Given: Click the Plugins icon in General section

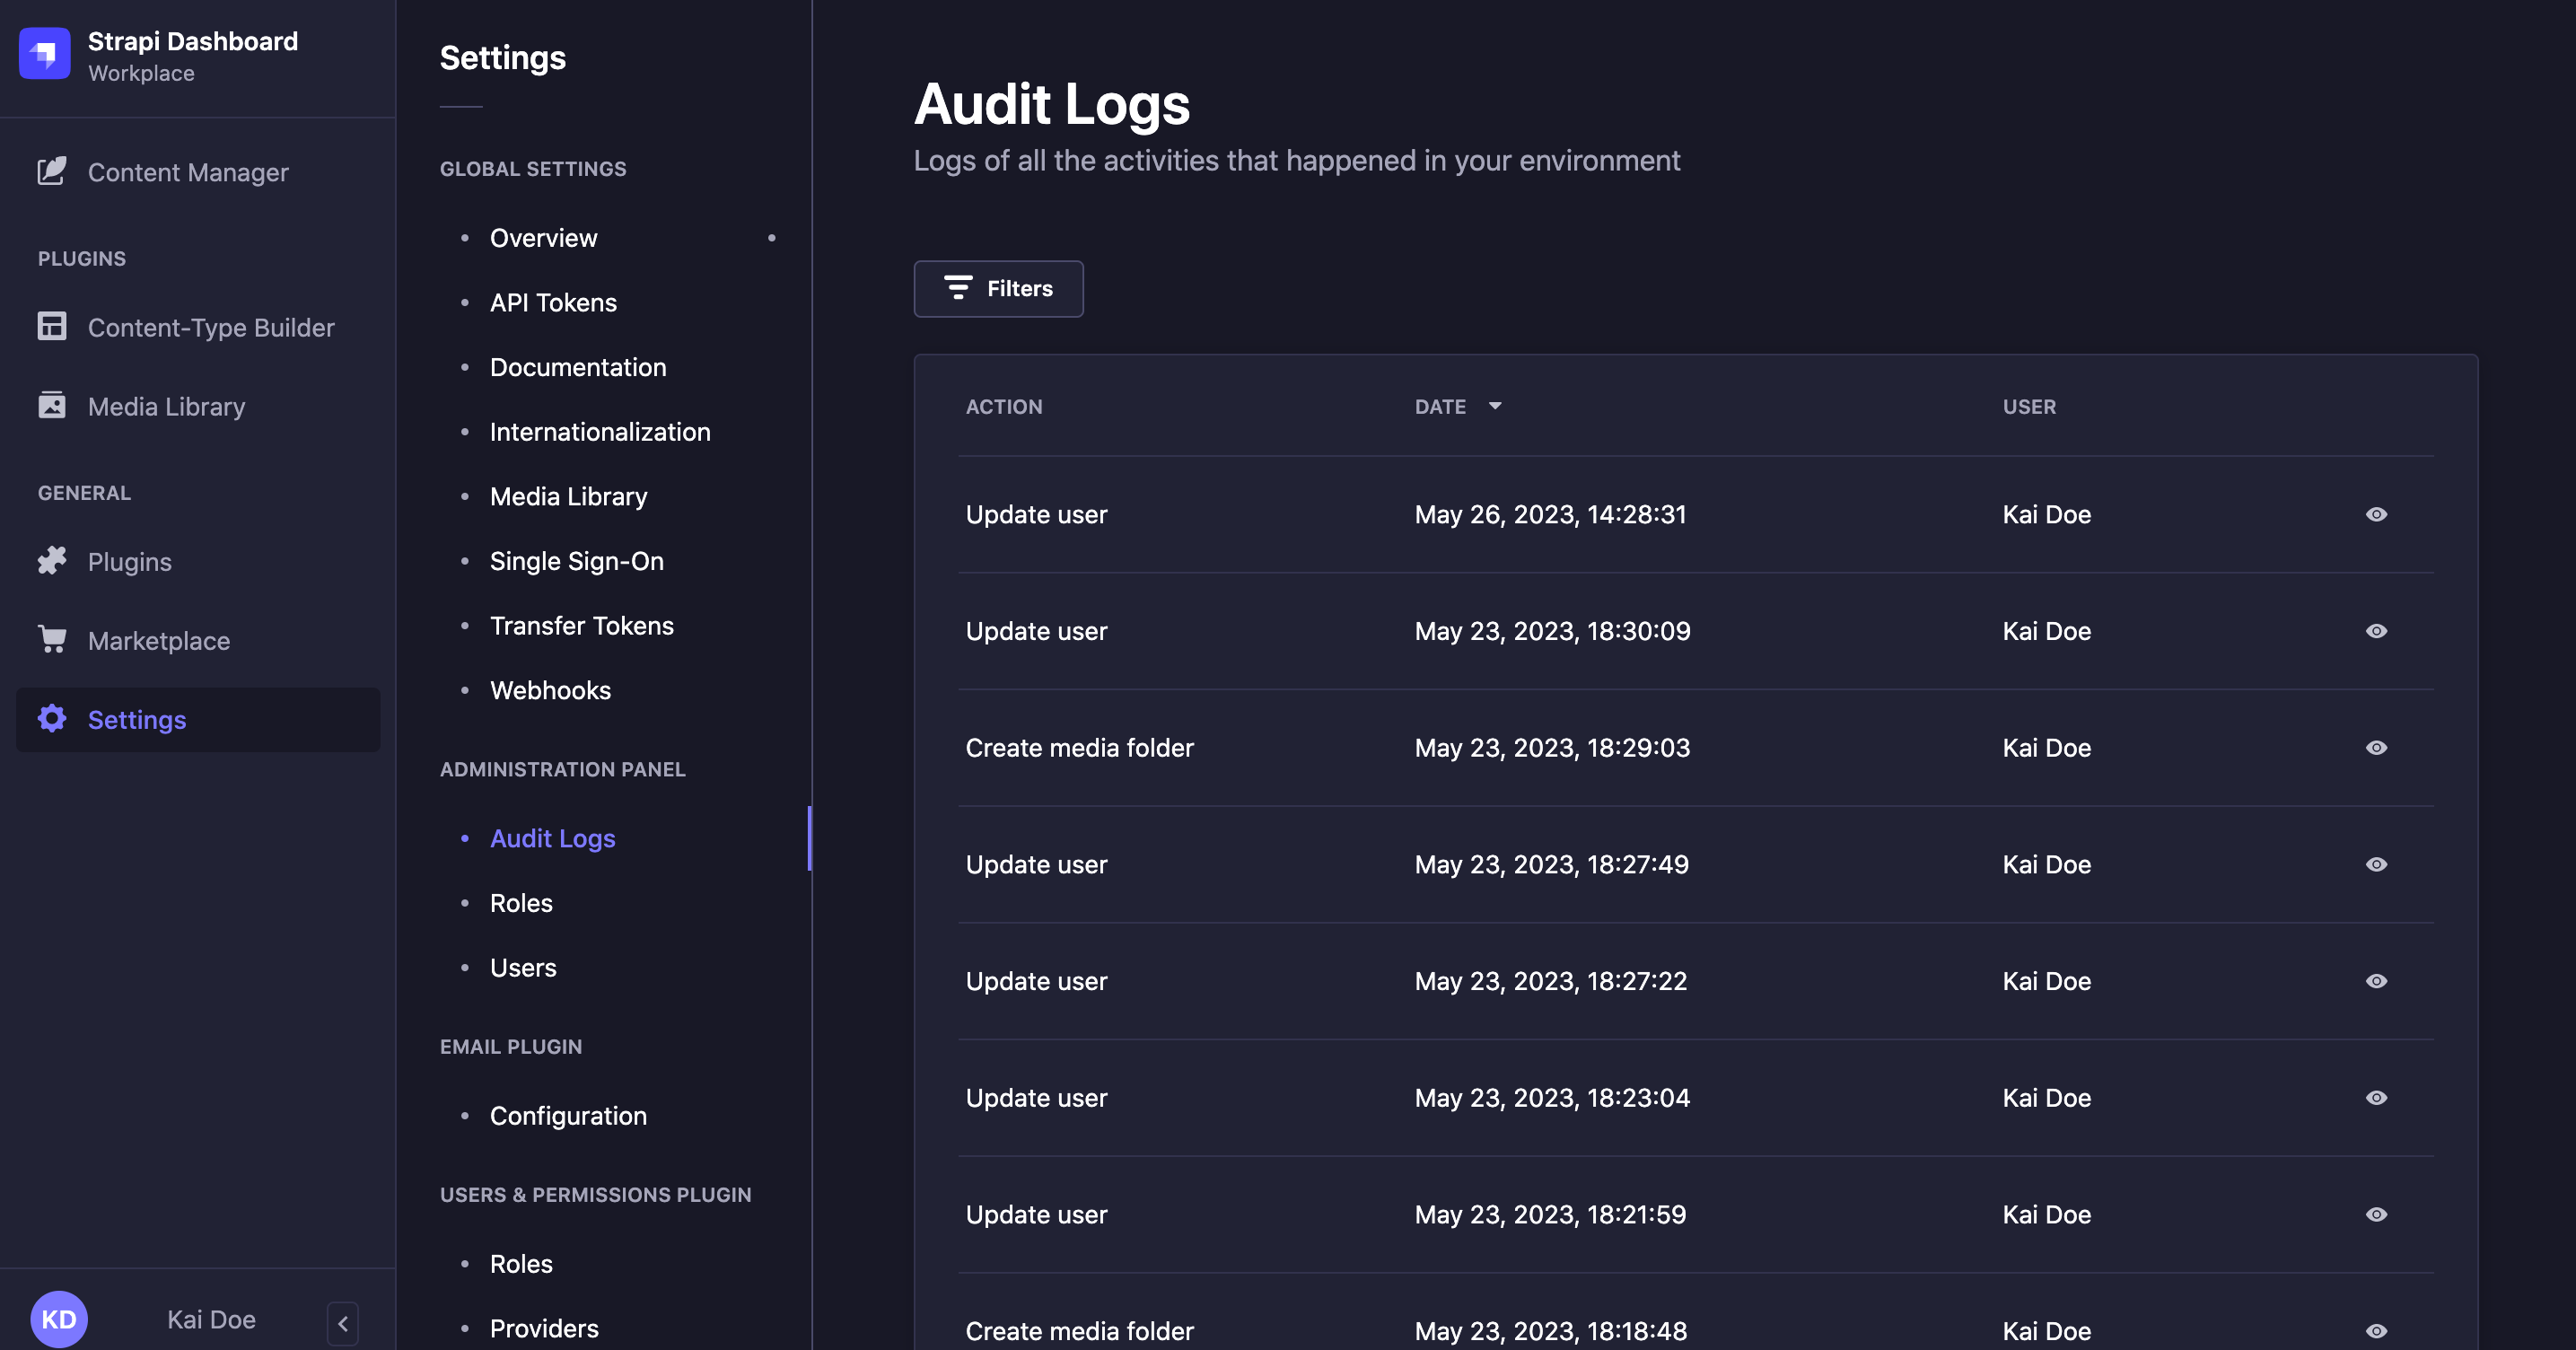Looking at the screenshot, I should [51, 559].
